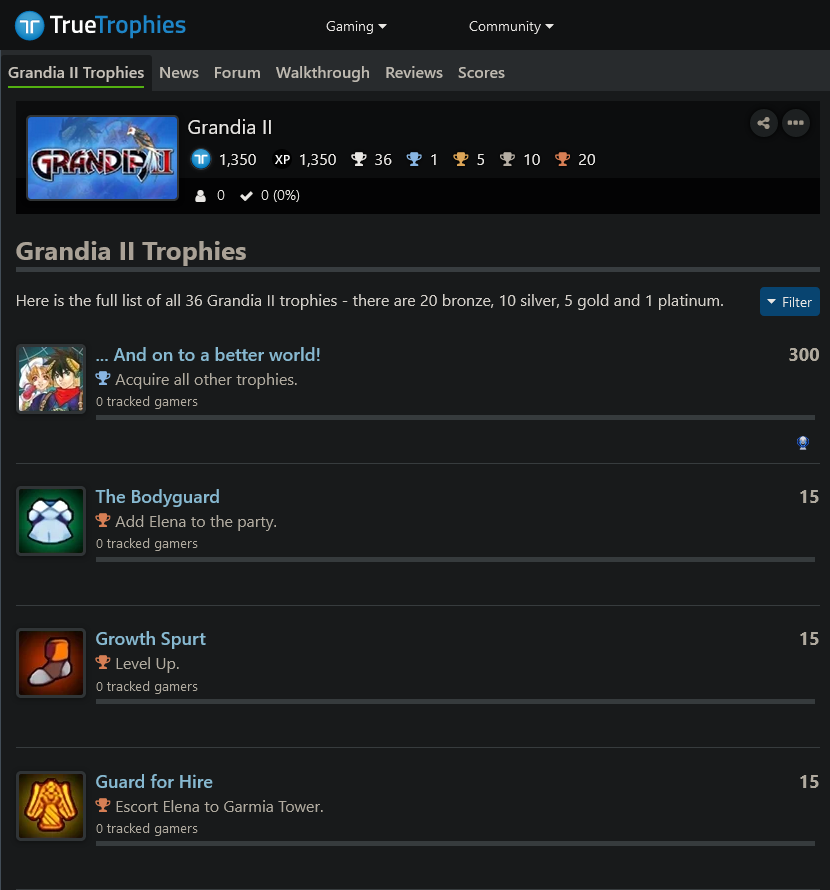
Task: Click the small platinum badge icon under first trophy
Action: click(803, 443)
